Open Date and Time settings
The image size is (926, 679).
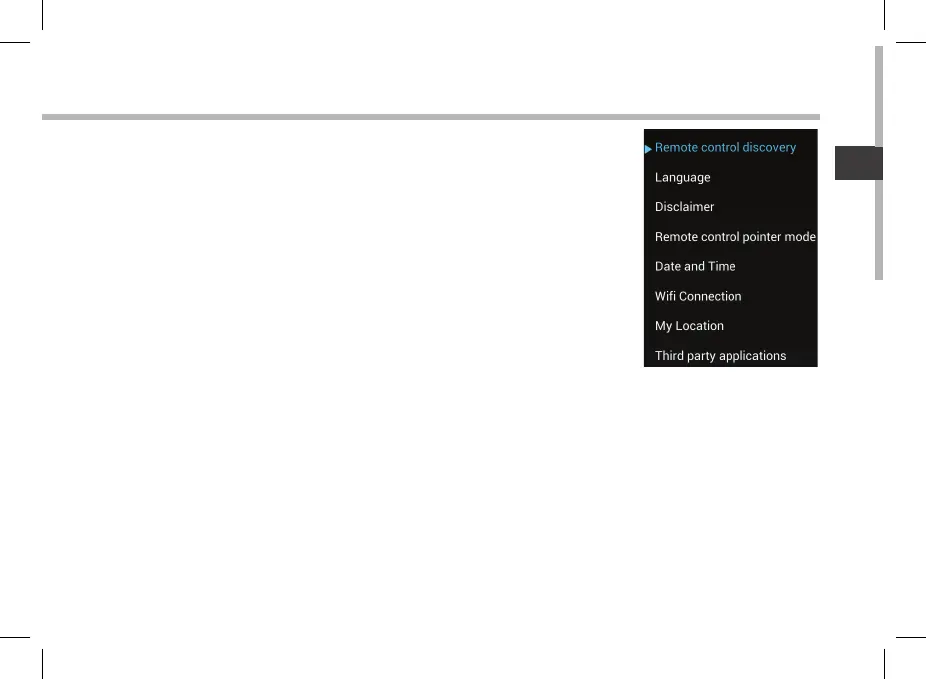click(695, 266)
